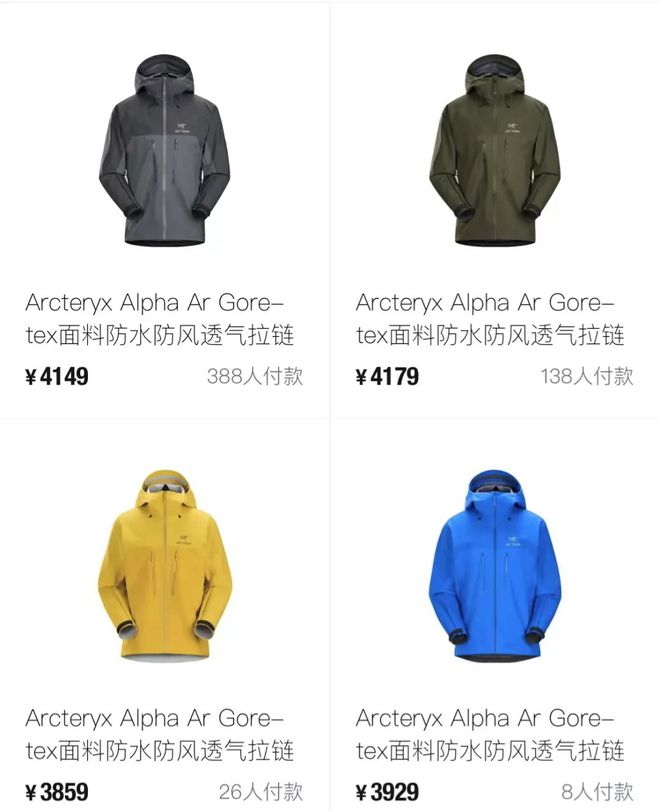Click the Arcteryx logo on gray jacket
Screen dimensions: 660x811
tap(181, 128)
